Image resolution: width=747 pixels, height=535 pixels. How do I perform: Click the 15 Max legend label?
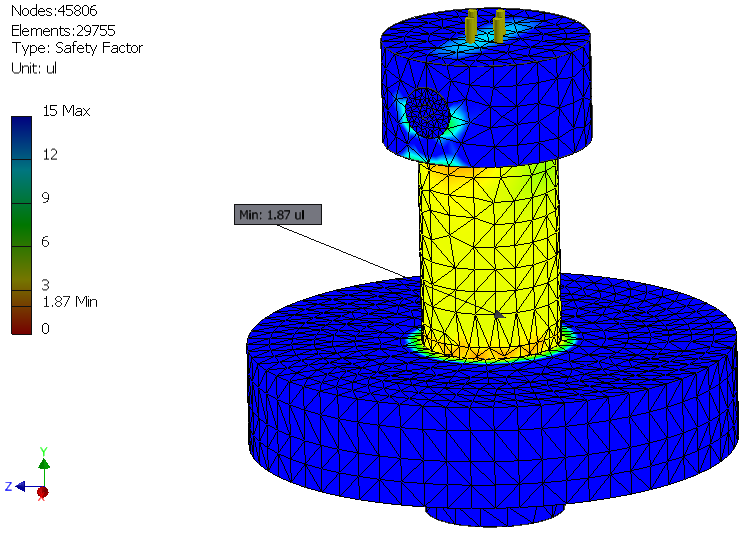point(66,111)
